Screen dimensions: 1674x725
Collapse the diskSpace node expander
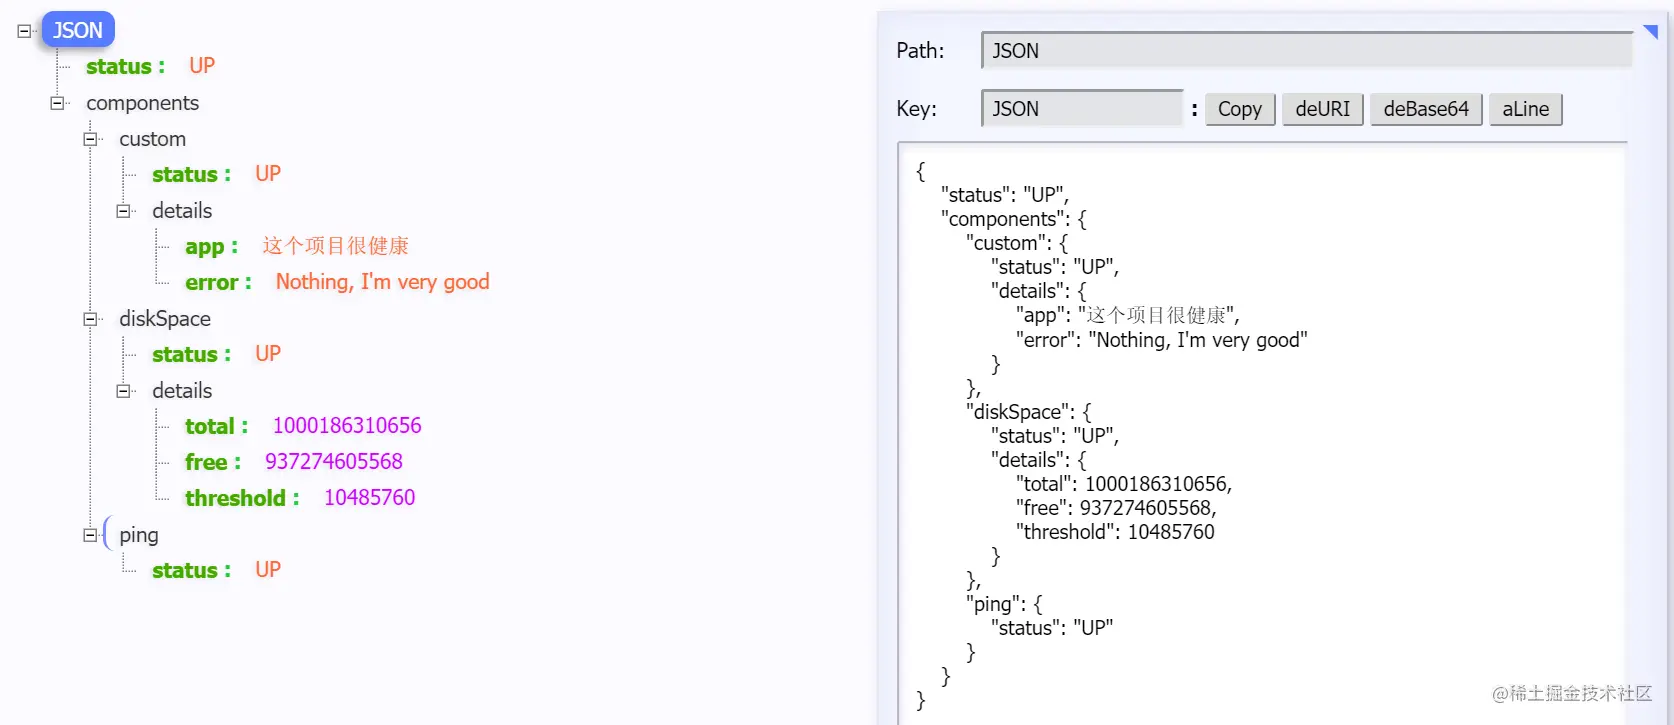coord(90,319)
